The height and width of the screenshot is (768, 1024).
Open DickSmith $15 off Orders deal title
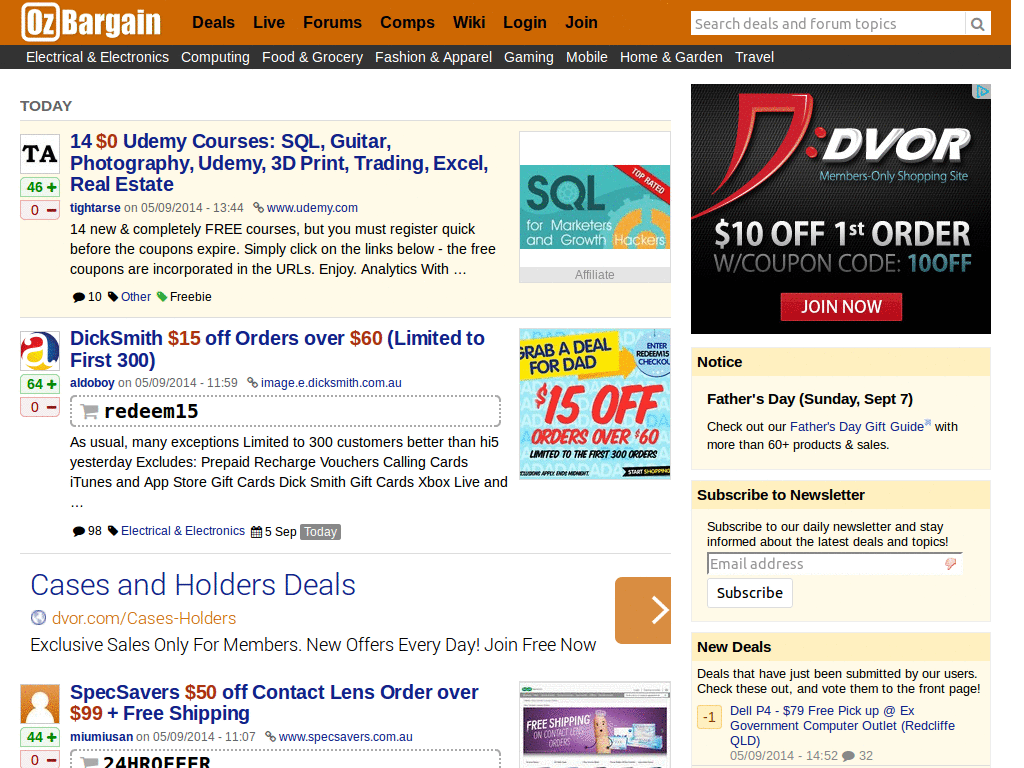coord(277,349)
